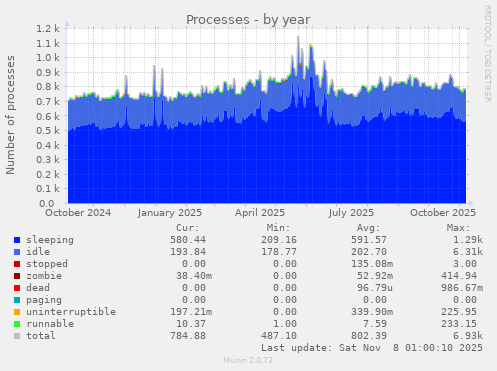The image size is (497, 371).
Task: Click the 'stopped' legend label
Action: tap(47, 264)
